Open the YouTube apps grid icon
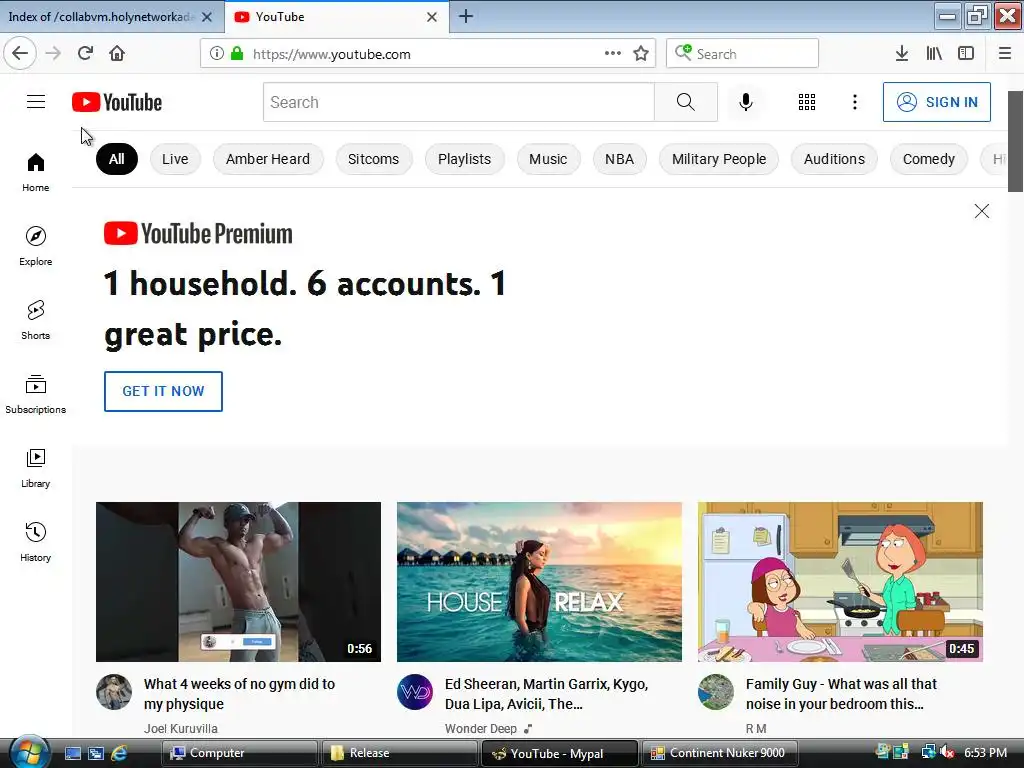This screenshot has width=1024, height=768. pos(807,102)
